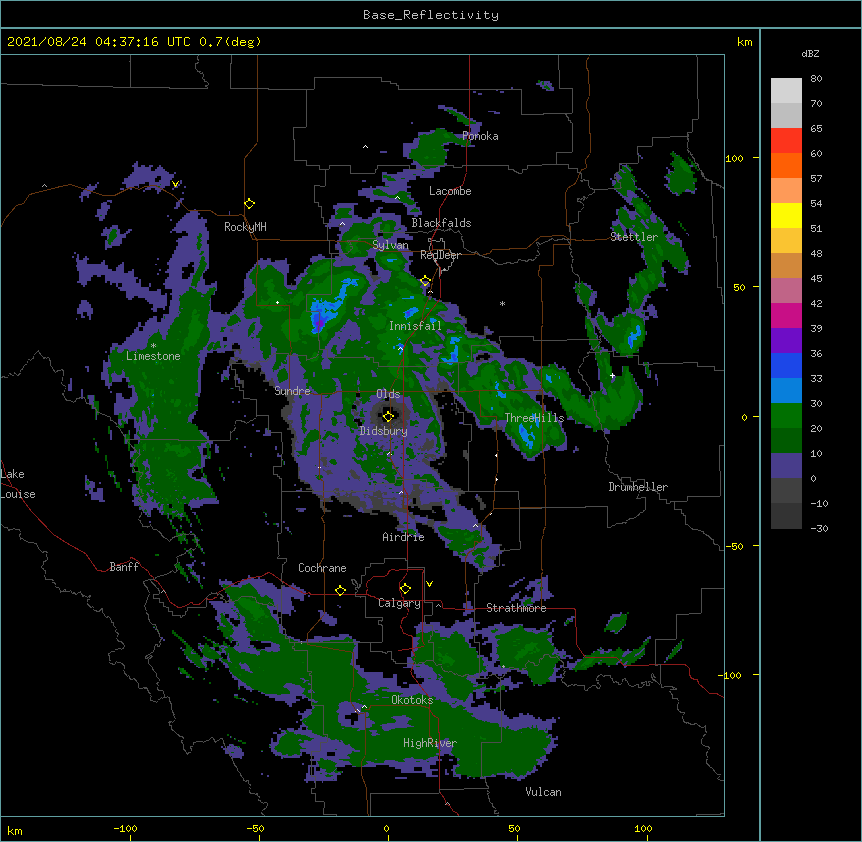Click the Olds town label
Image resolution: width=862 pixels, height=842 pixels.
[388, 394]
